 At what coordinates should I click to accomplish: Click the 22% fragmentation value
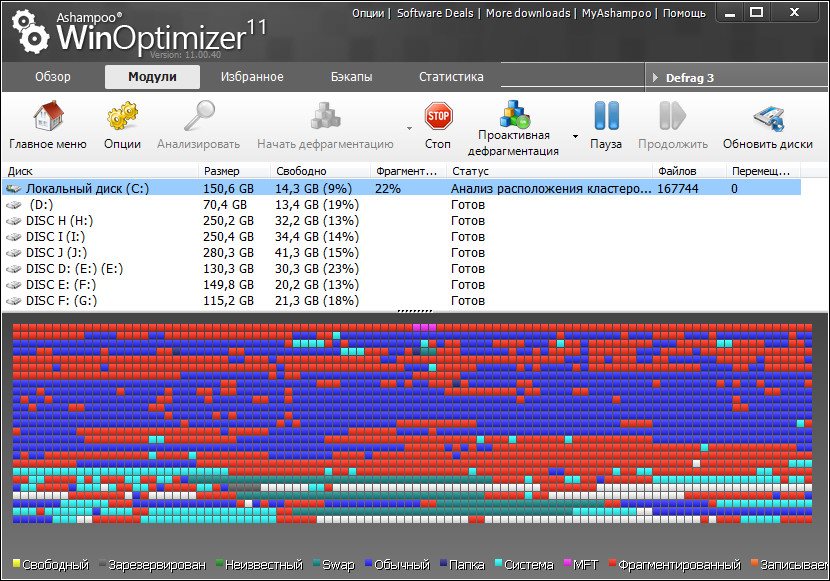[388, 189]
